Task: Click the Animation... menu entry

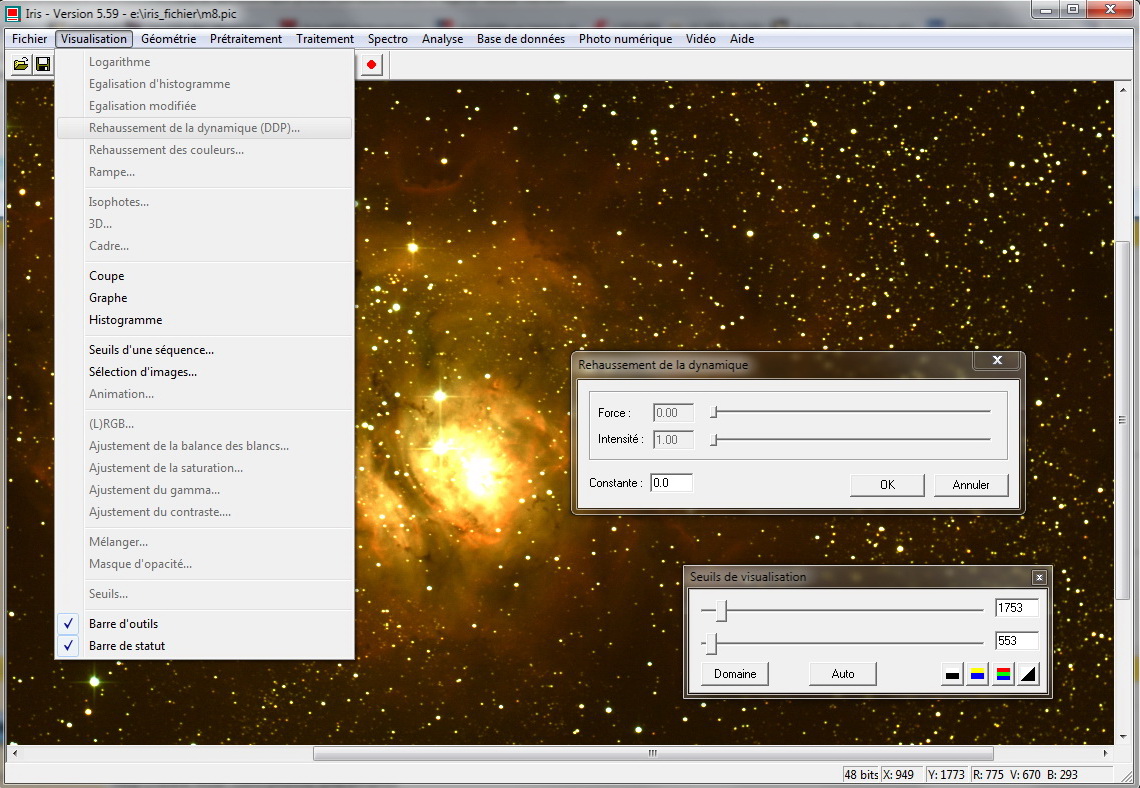Action: (205, 393)
